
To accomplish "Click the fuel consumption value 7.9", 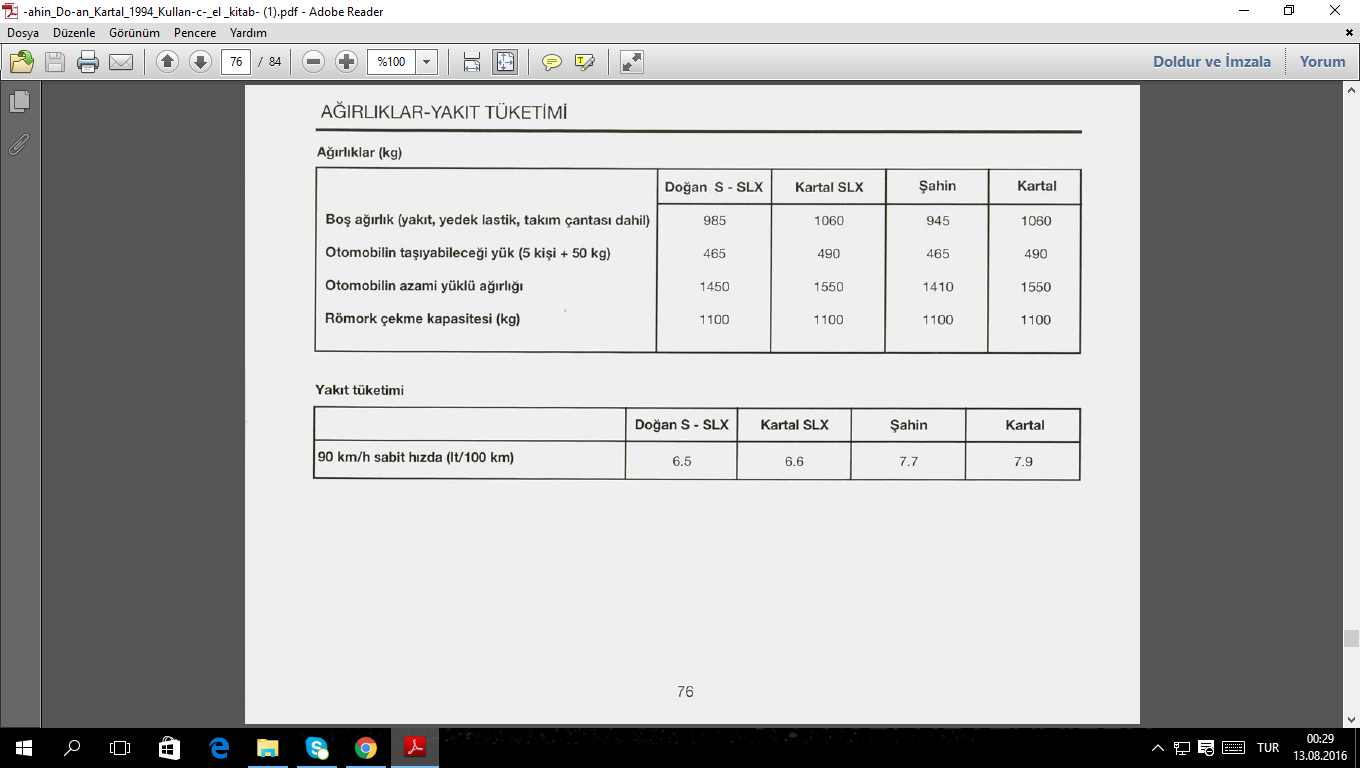I will 1023,461.
